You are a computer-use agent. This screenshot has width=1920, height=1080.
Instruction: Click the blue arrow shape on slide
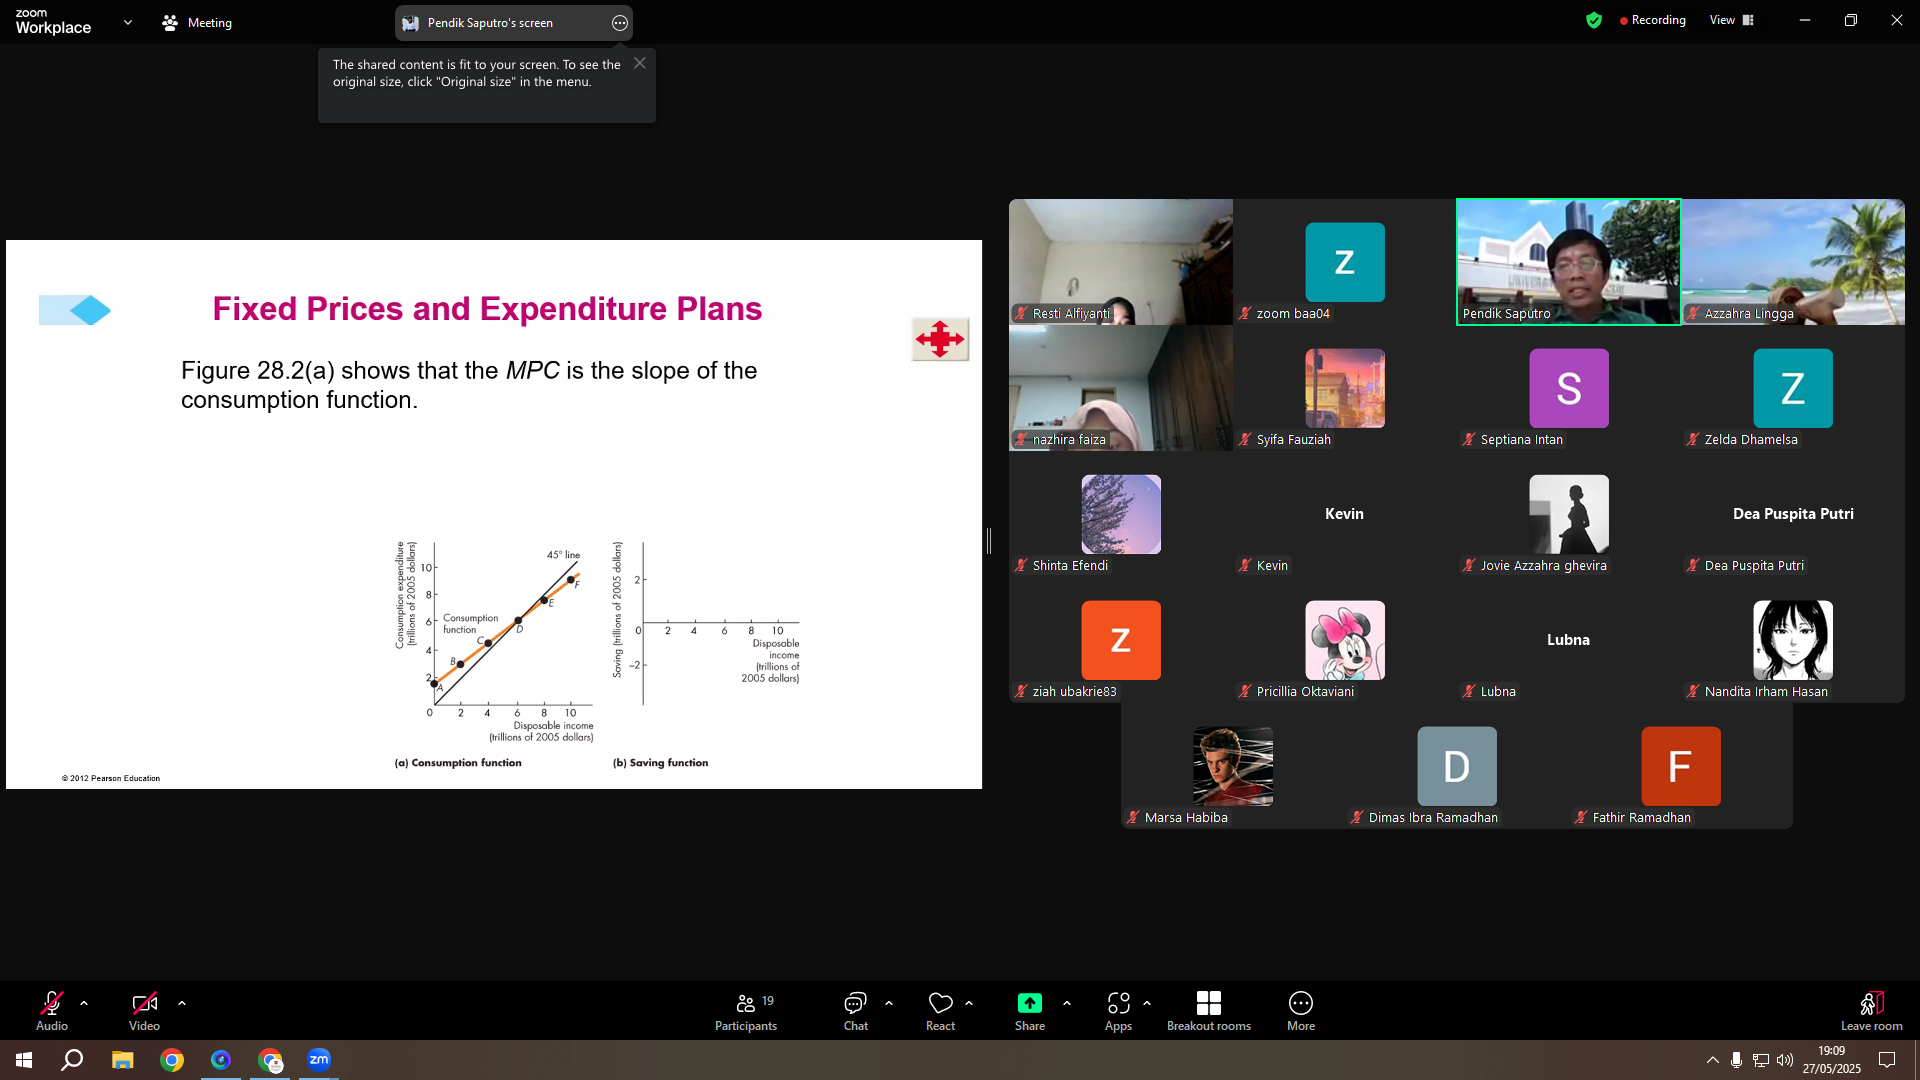coord(75,310)
